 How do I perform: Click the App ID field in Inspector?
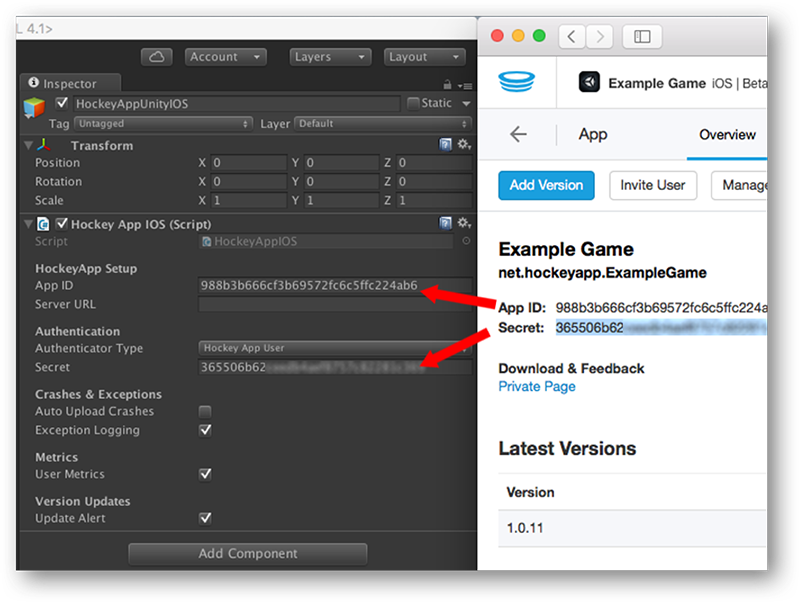tap(335, 285)
